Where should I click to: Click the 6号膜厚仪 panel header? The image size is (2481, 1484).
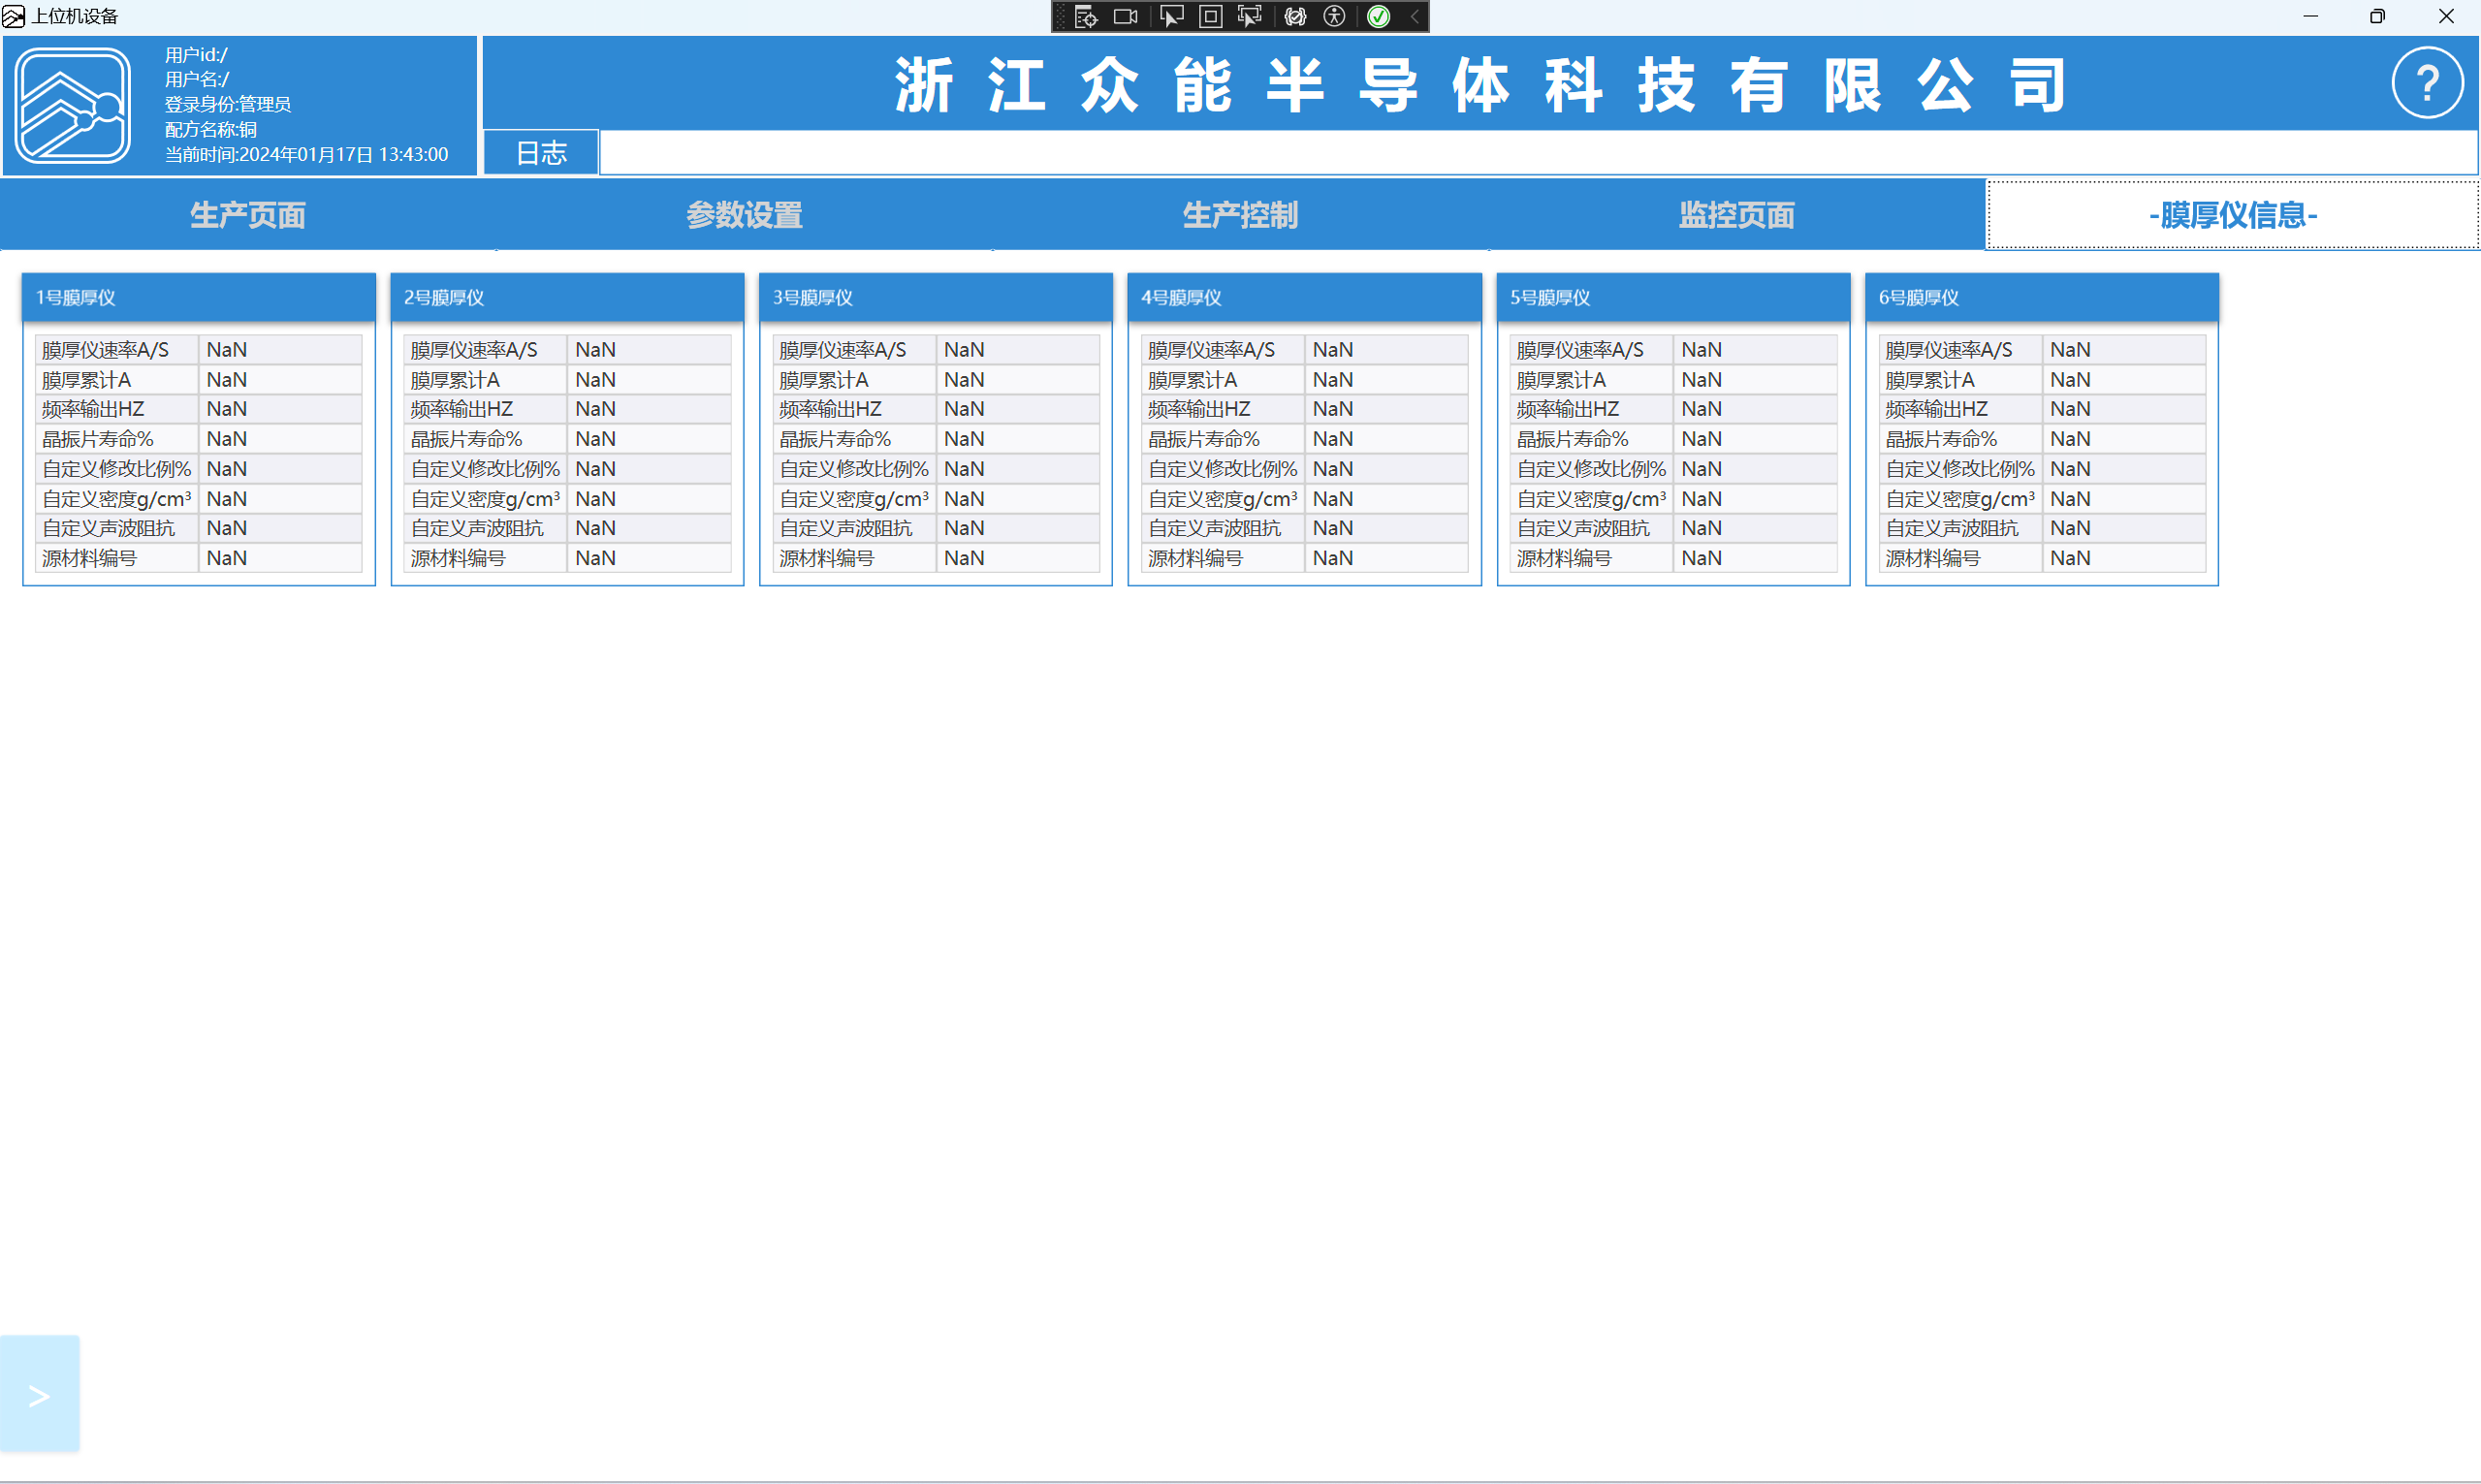pyautogui.click(x=2042, y=297)
